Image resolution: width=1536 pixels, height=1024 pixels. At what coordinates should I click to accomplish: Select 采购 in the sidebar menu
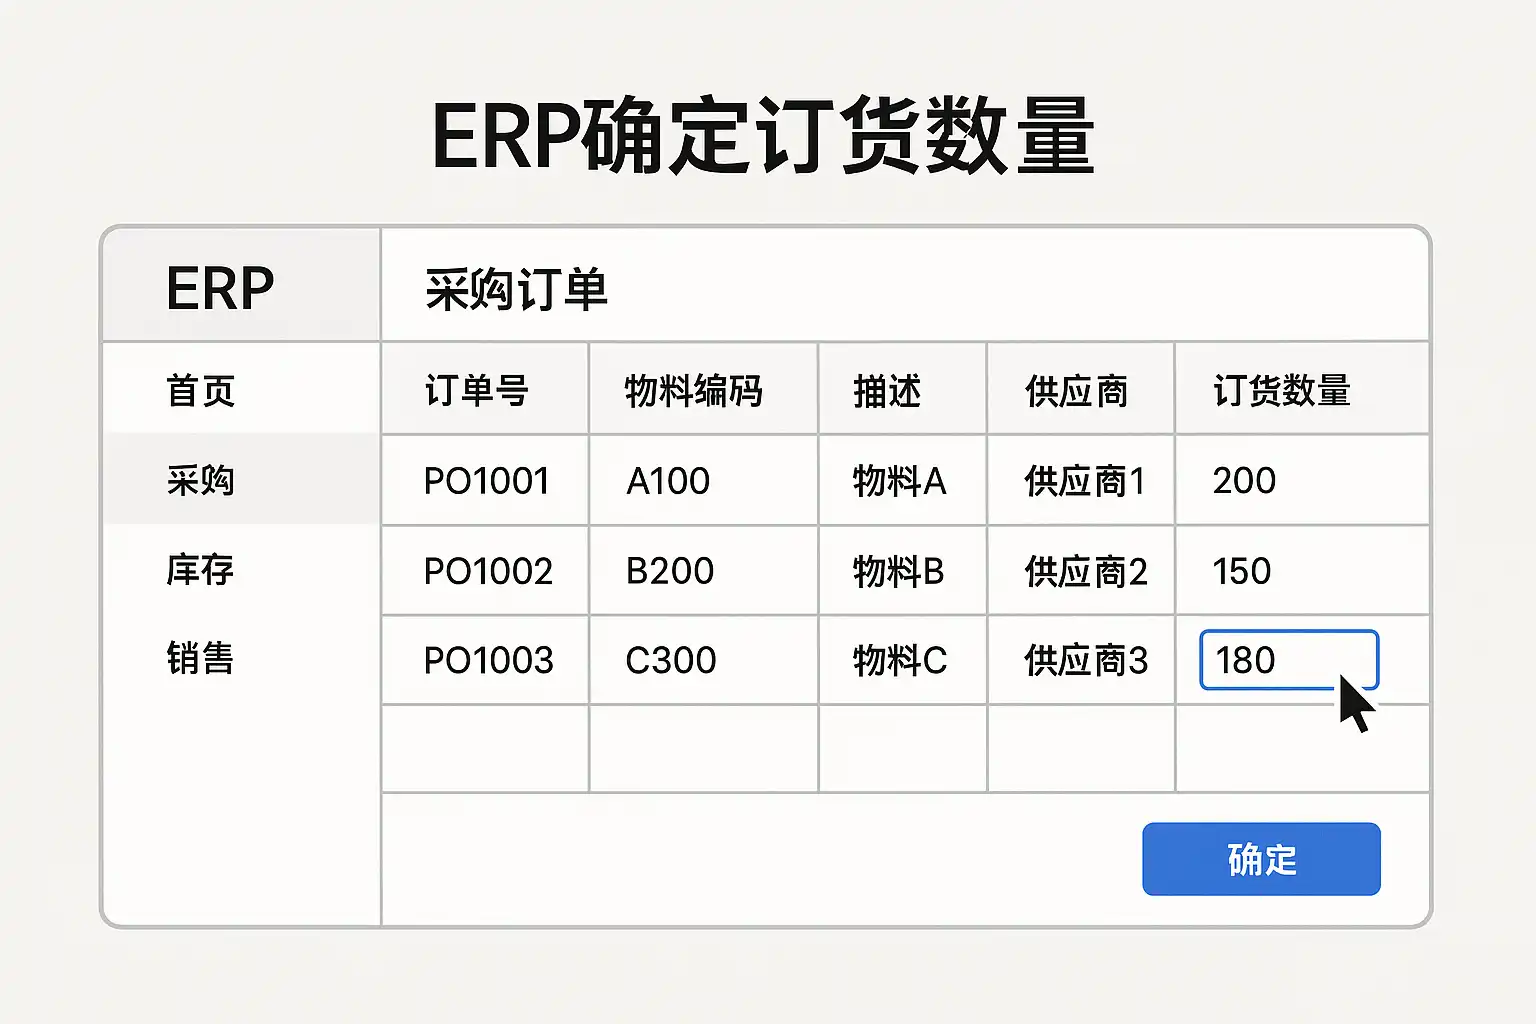pos(201,480)
